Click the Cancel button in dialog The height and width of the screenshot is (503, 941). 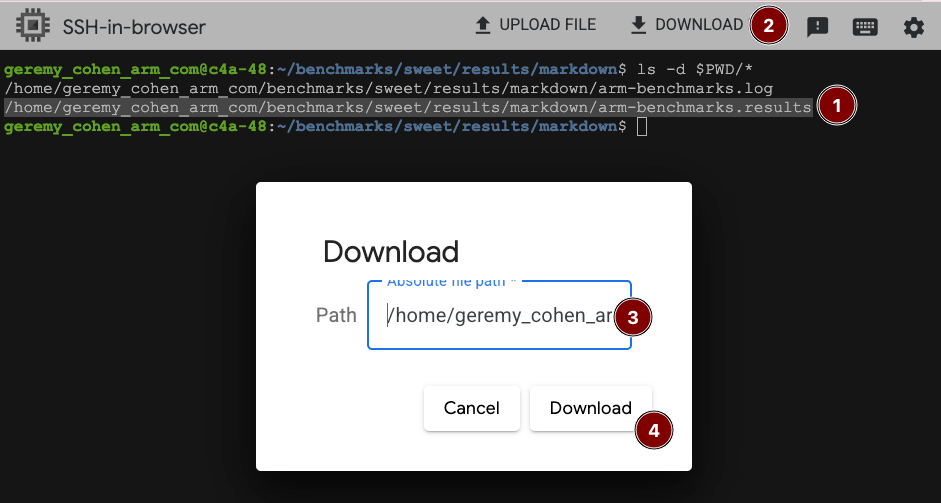coord(472,408)
